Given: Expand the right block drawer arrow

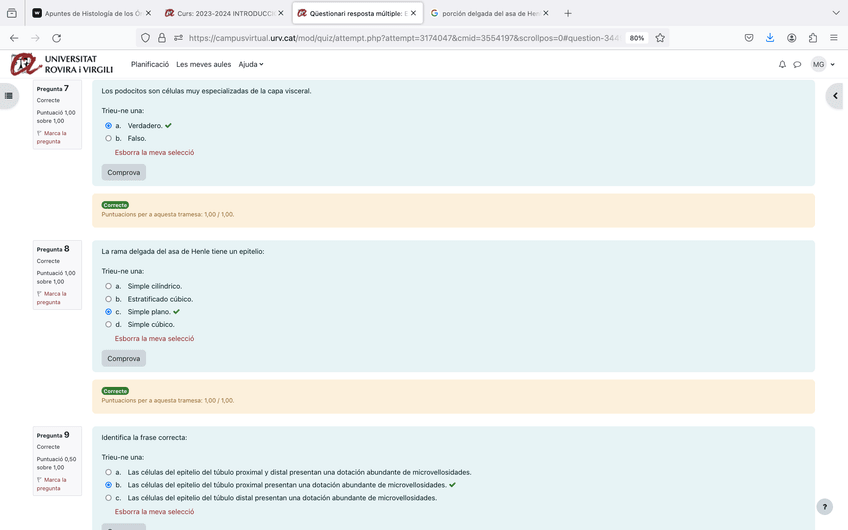Looking at the screenshot, I should [x=835, y=96].
